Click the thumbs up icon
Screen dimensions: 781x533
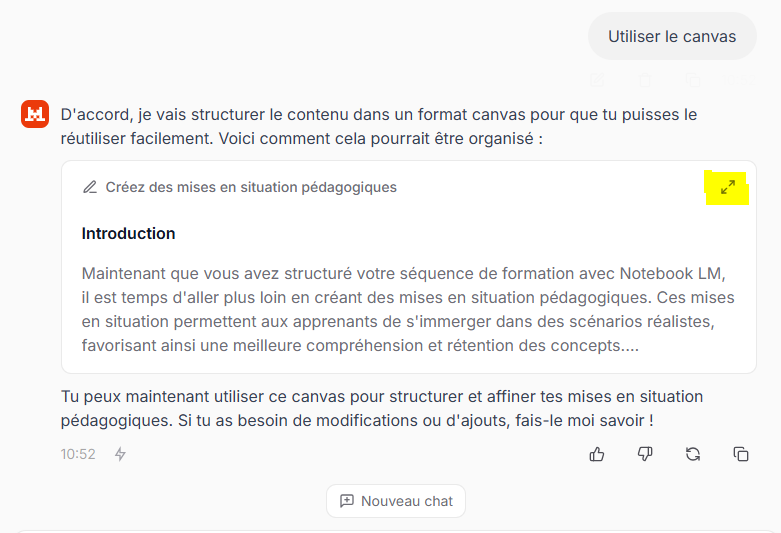pyautogui.click(x=597, y=454)
